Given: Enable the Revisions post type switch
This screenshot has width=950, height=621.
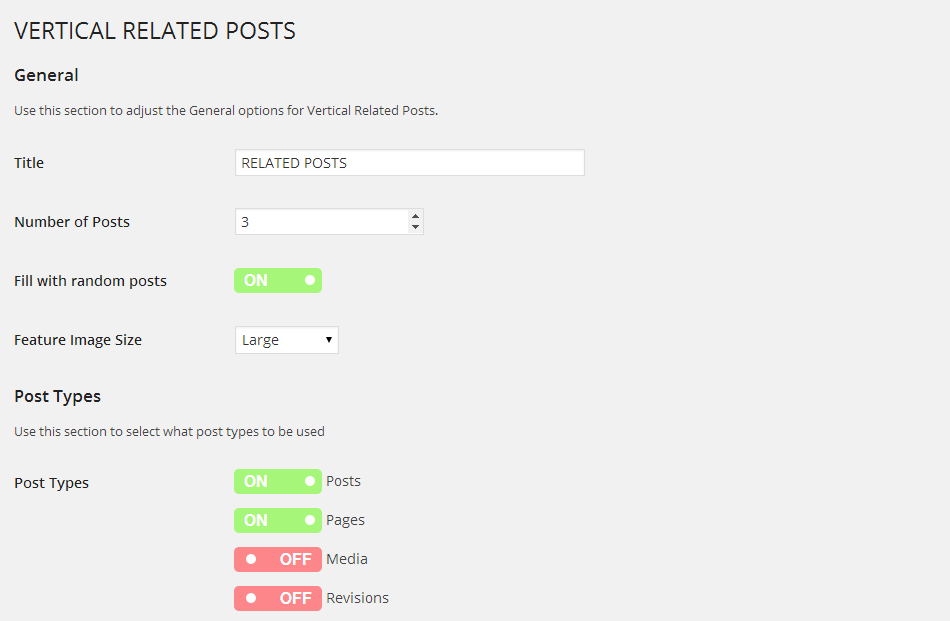Looking at the screenshot, I should 278,598.
